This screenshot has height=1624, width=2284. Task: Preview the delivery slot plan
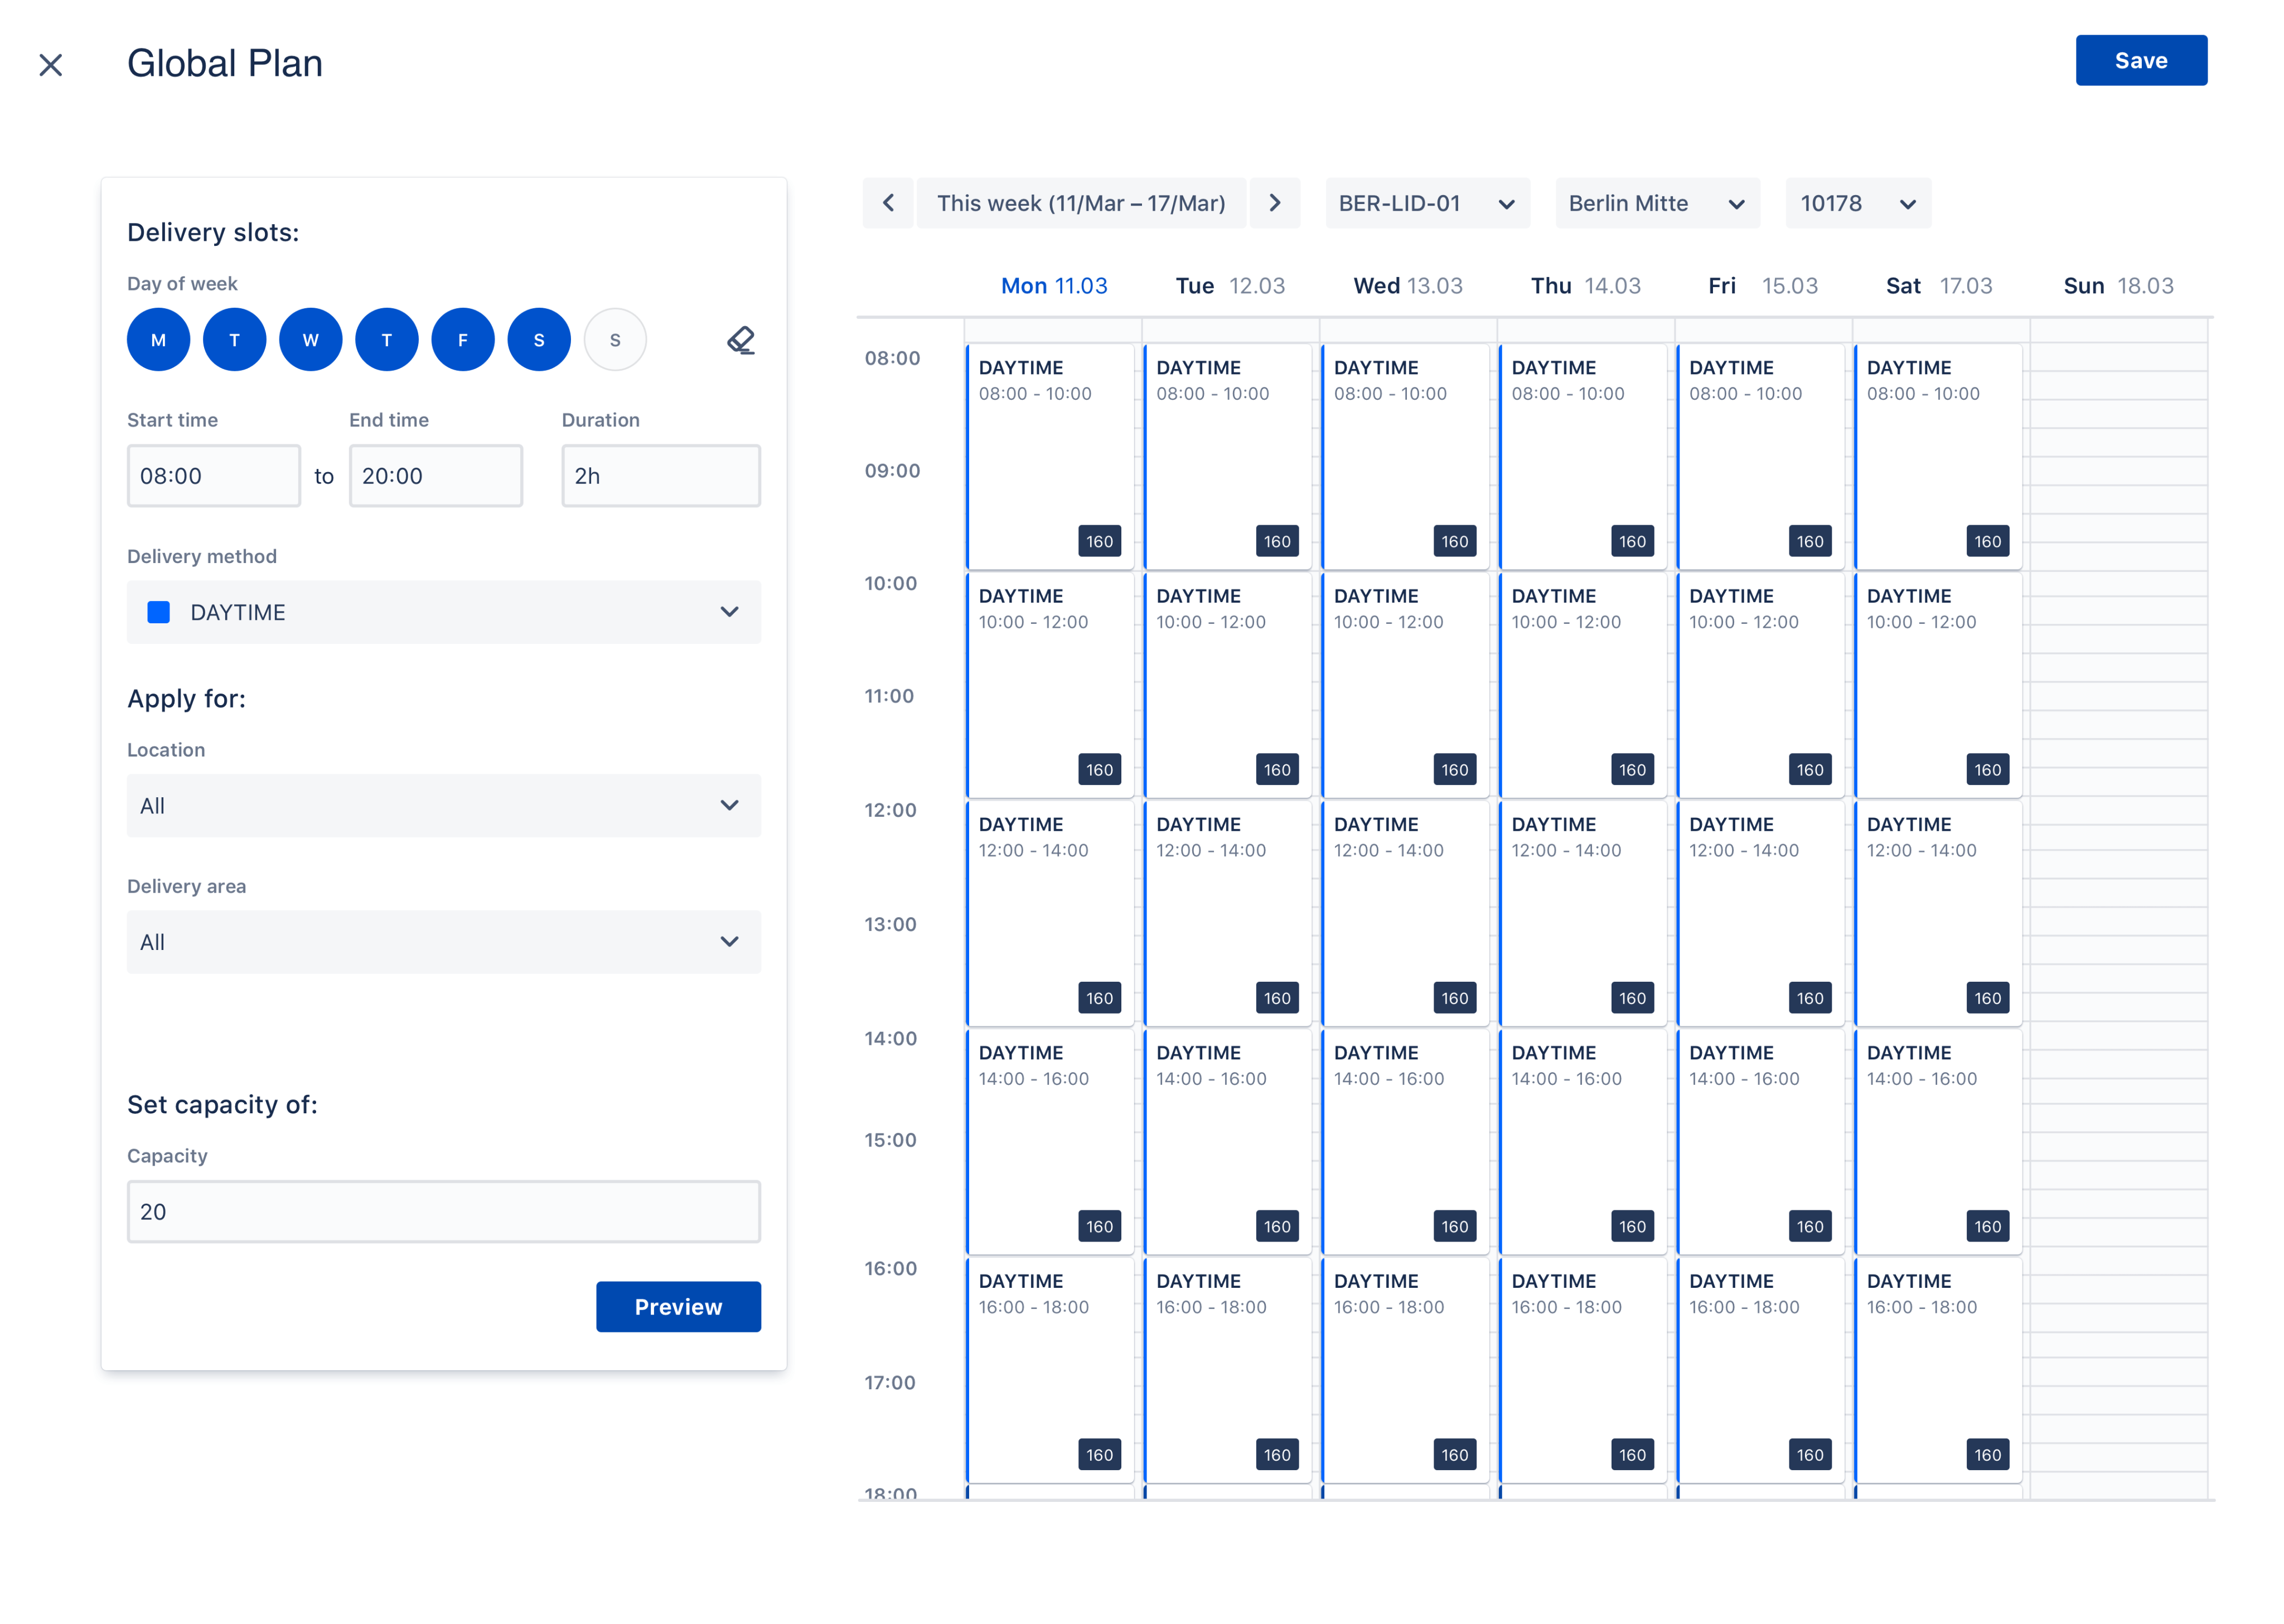pos(678,1306)
